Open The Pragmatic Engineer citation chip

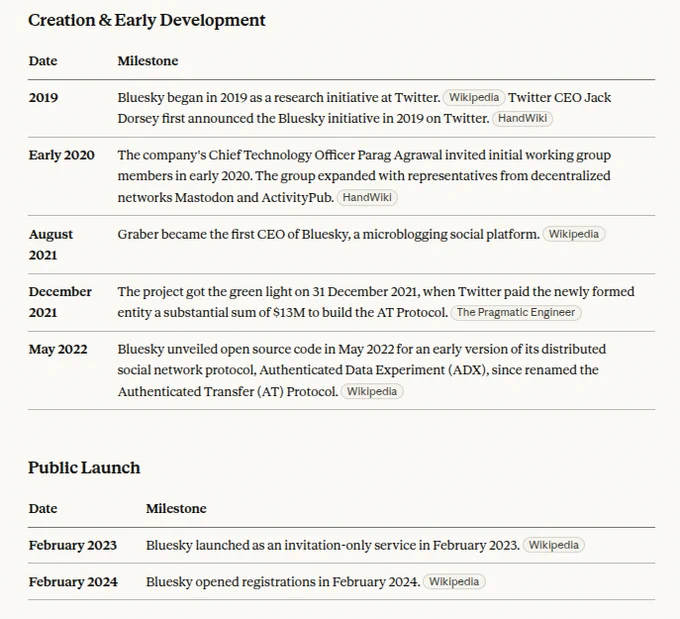tap(516, 312)
